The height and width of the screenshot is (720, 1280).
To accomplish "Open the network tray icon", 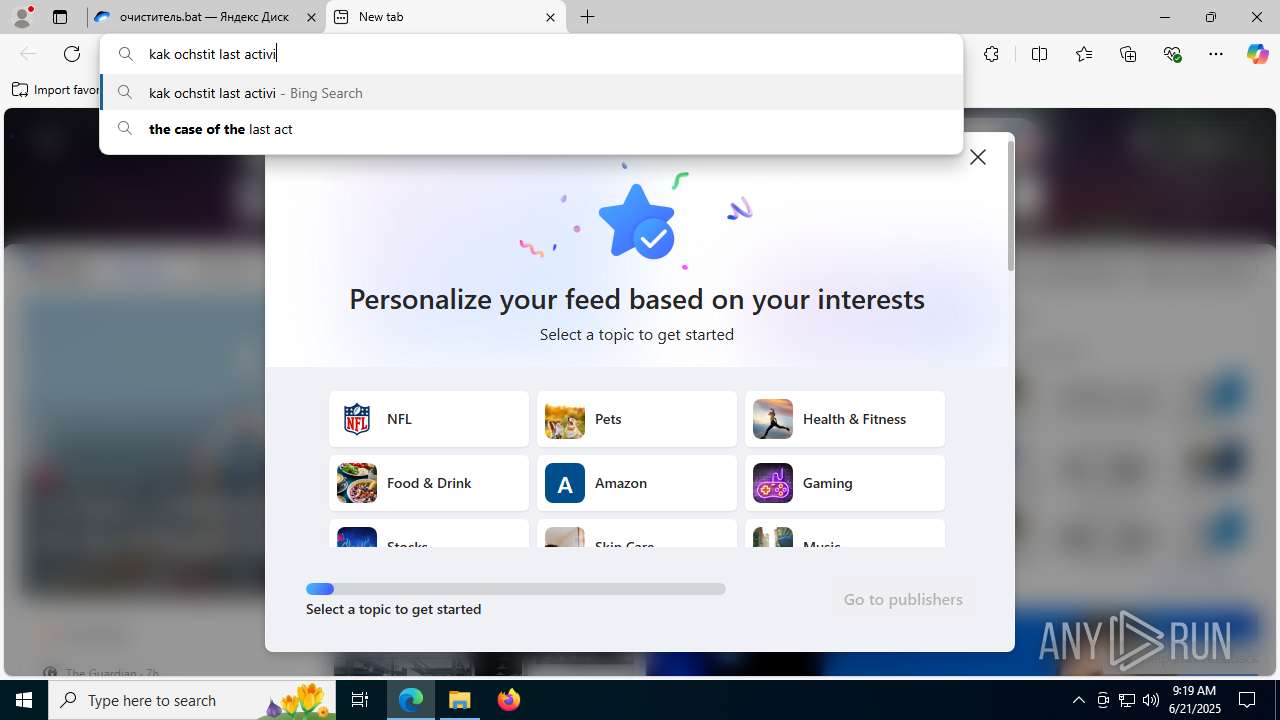I will pos(1127,700).
